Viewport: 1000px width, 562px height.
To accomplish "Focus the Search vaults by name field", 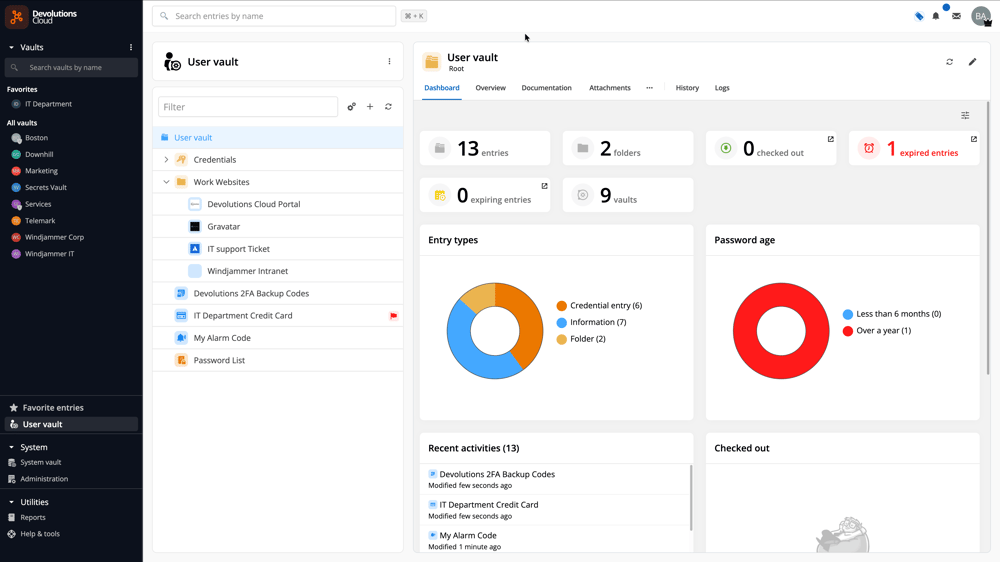I will (x=71, y=68).
